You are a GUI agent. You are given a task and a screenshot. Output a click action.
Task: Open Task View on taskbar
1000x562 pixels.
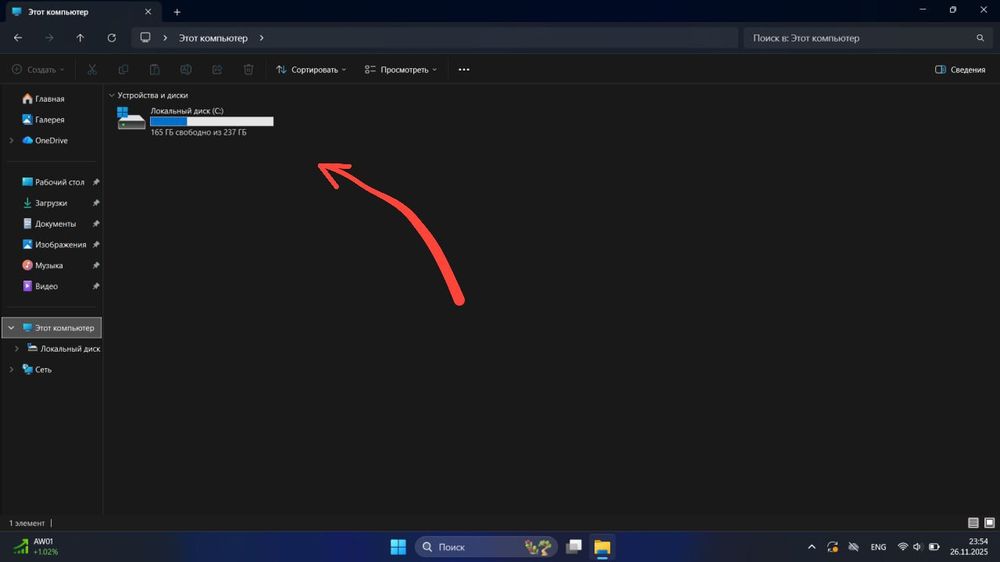(574, 547)
